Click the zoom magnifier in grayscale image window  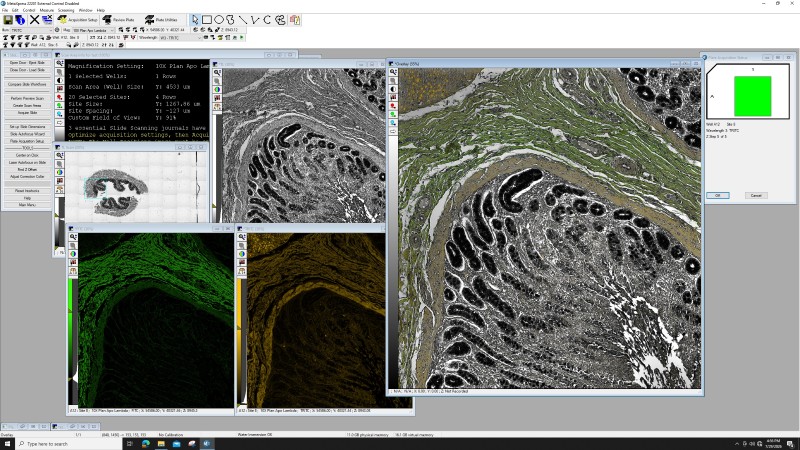pyautogui.click(x=217, y=73)
